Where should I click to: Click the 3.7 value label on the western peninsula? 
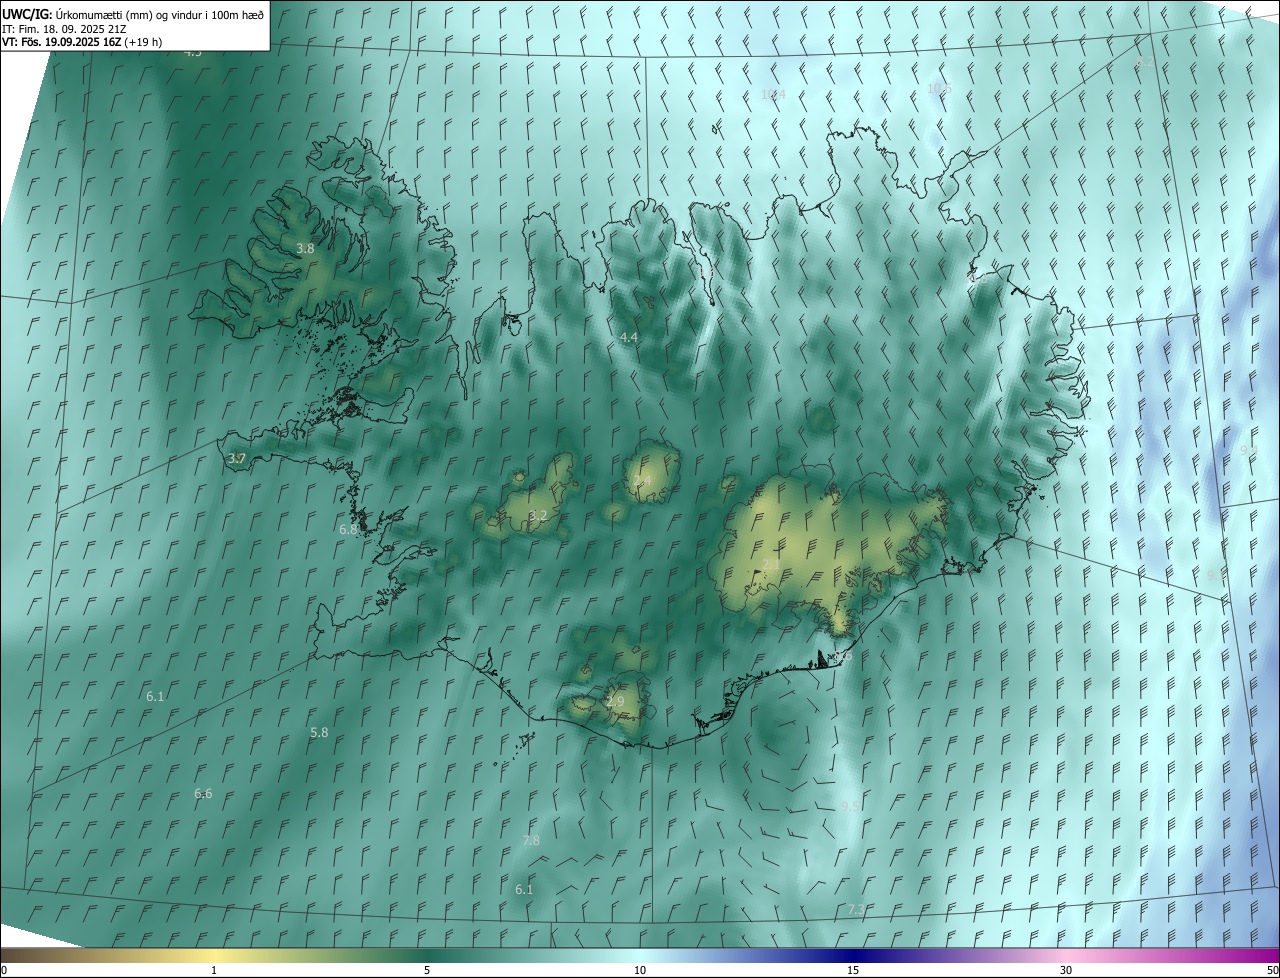(236, 459)
